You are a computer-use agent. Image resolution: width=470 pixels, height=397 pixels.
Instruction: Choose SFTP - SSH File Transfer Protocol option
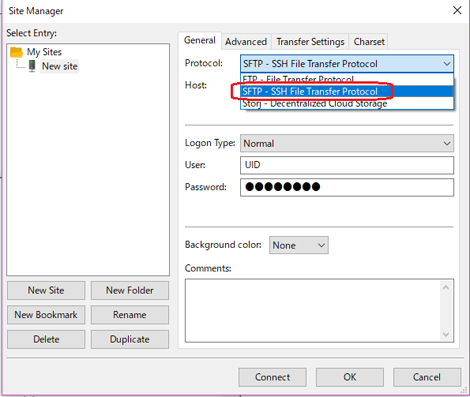(347, 91)
